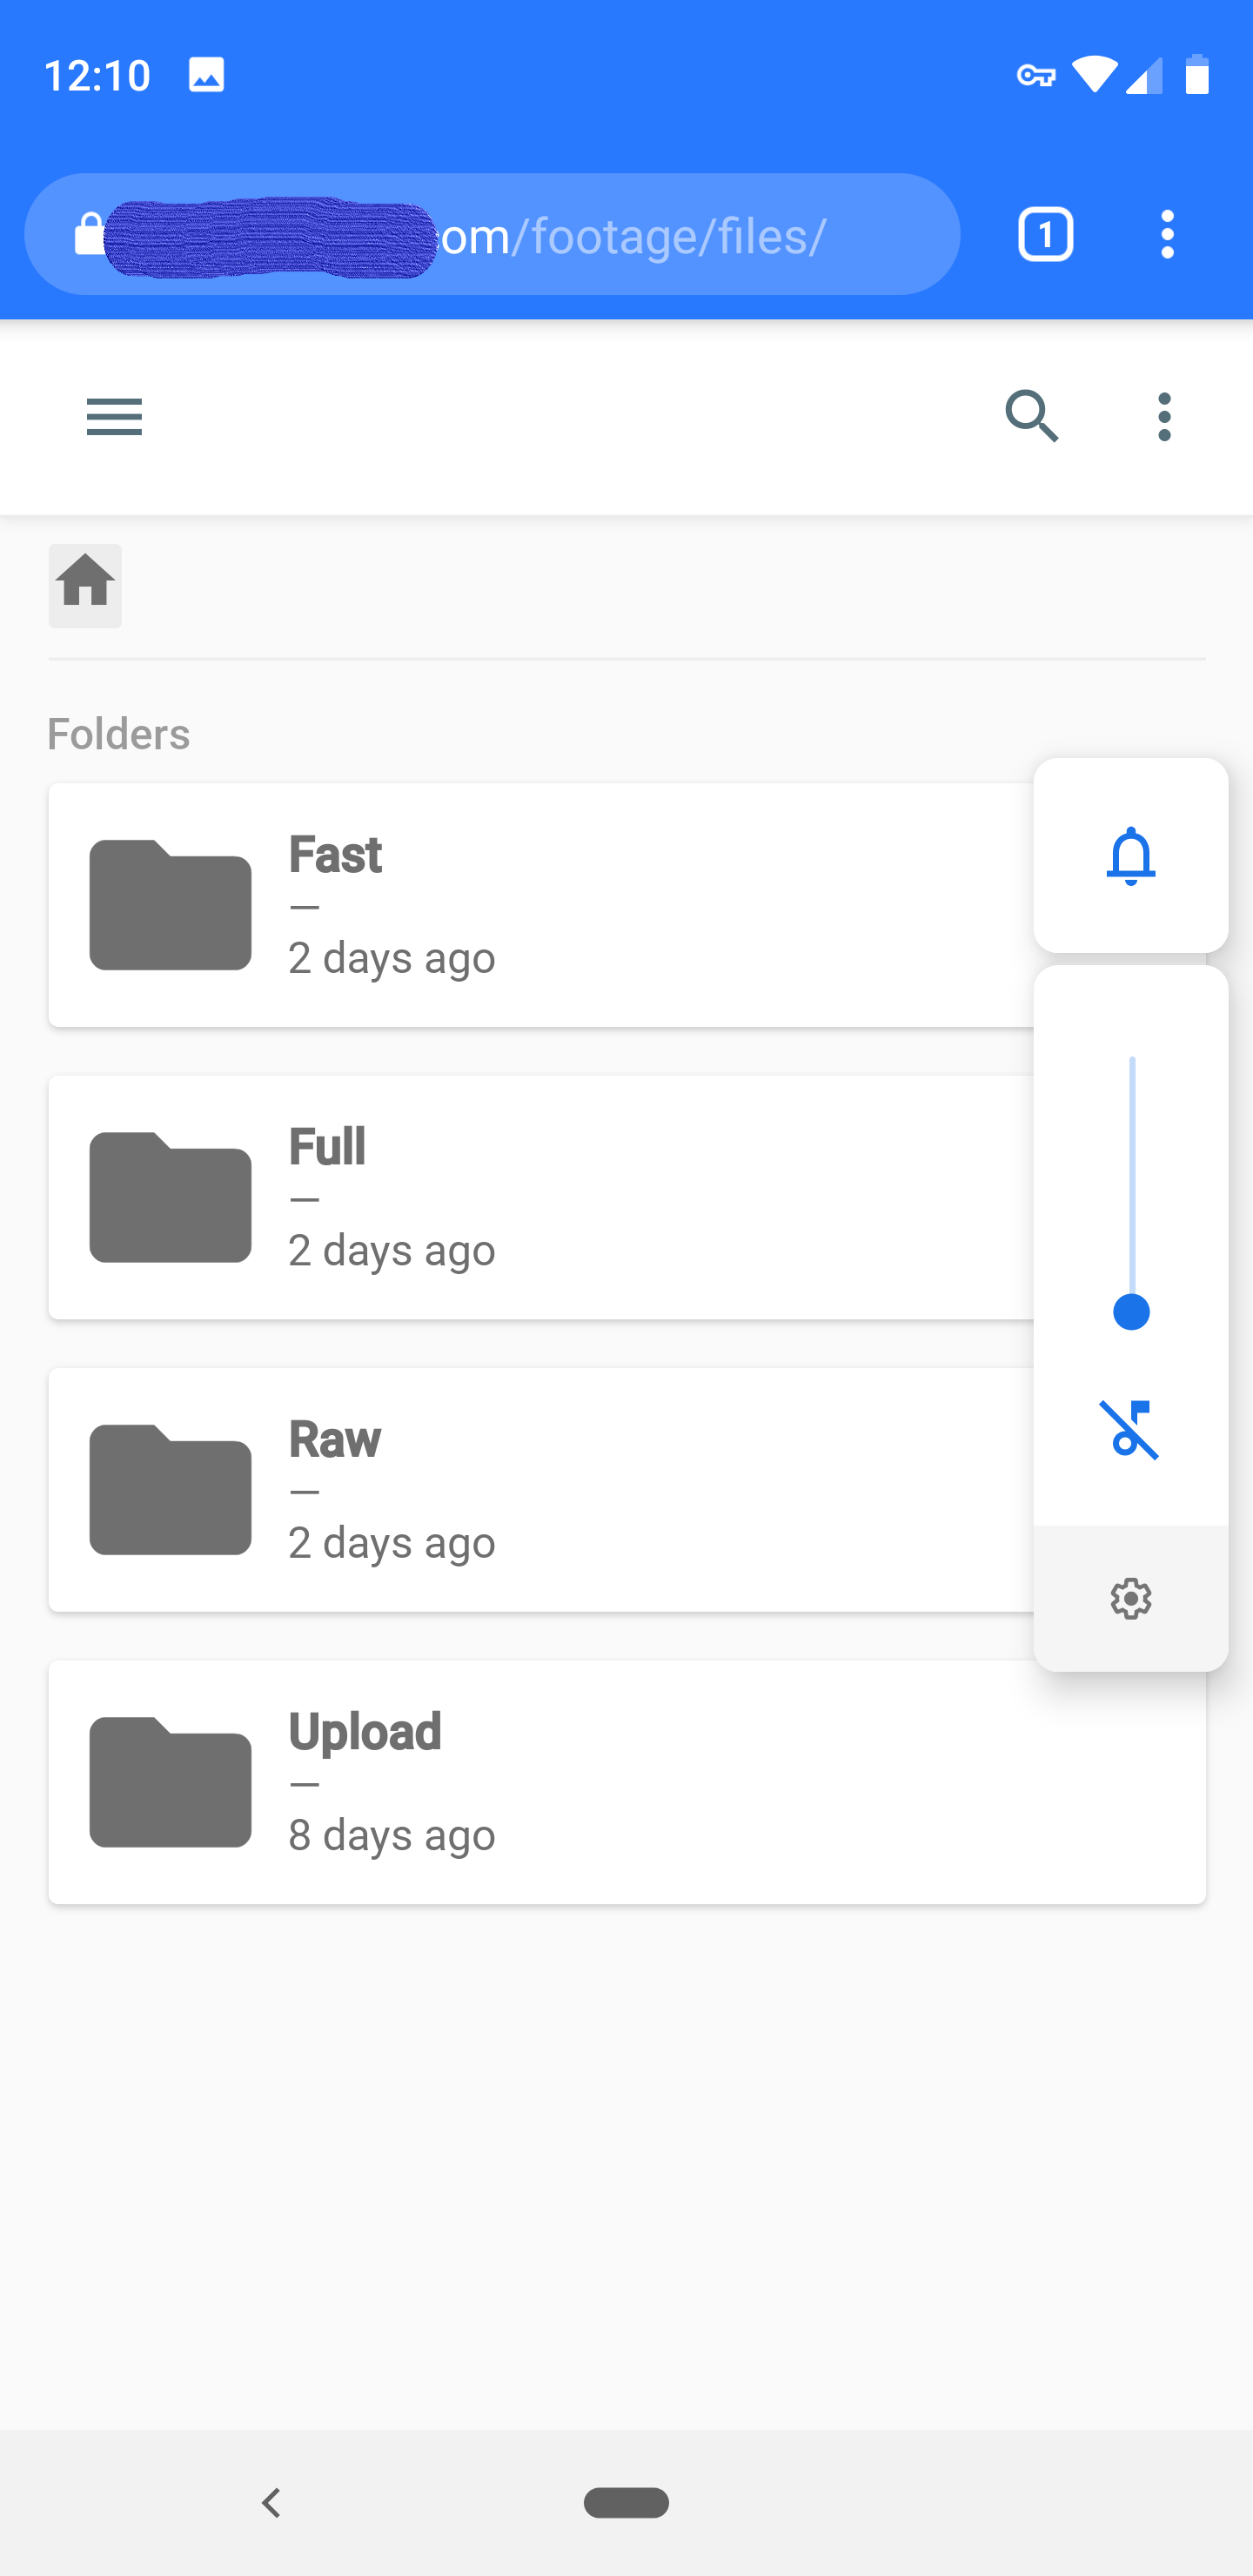Click the home breadcrumb icon
The height and width of the screenshot is (2576, 1253).
click(x=85, y=585)
